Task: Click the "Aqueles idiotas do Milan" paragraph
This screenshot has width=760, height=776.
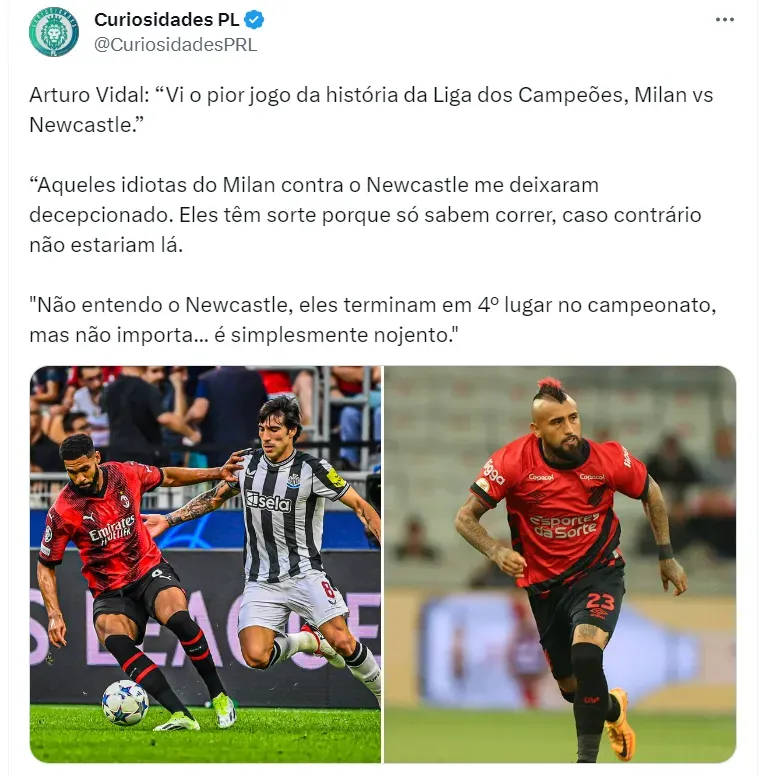Action: (365, 215)
